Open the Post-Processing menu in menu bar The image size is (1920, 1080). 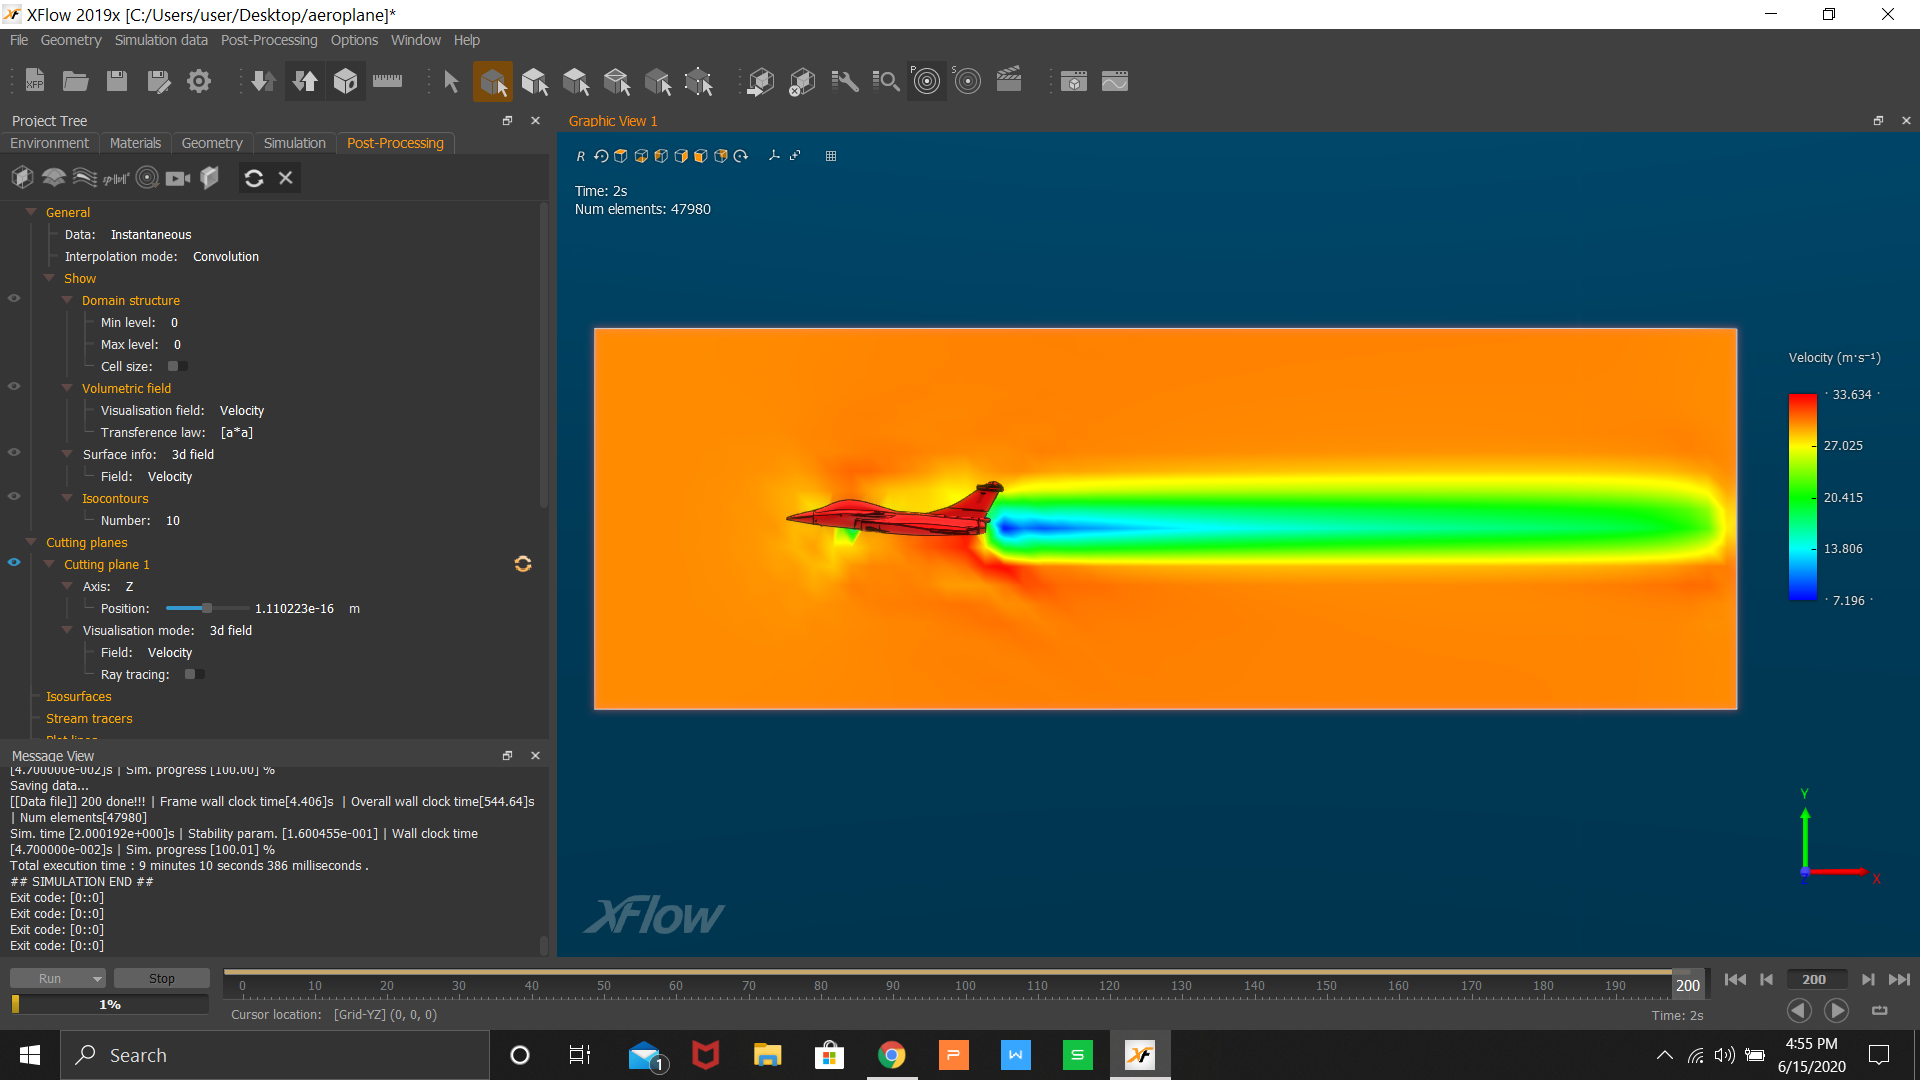[x=269, y=40]
